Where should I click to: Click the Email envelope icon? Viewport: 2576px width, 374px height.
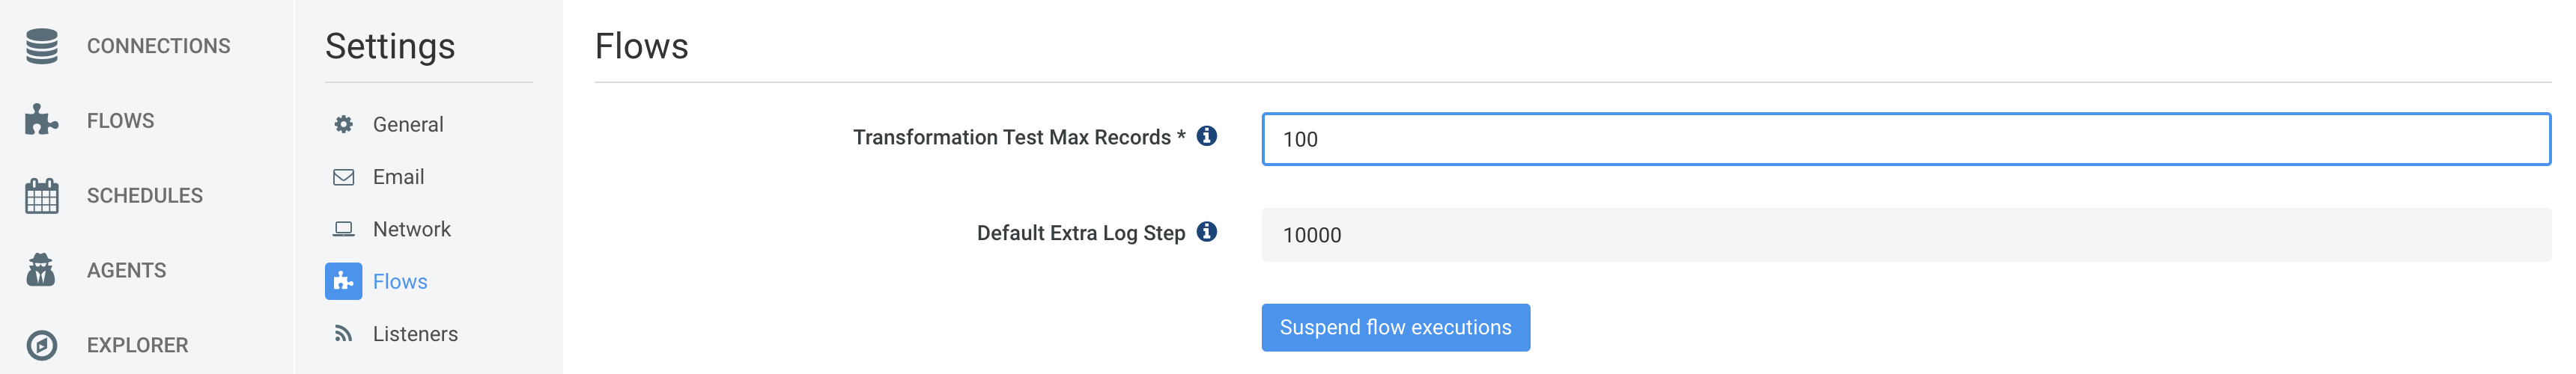(x=343, y=177)
